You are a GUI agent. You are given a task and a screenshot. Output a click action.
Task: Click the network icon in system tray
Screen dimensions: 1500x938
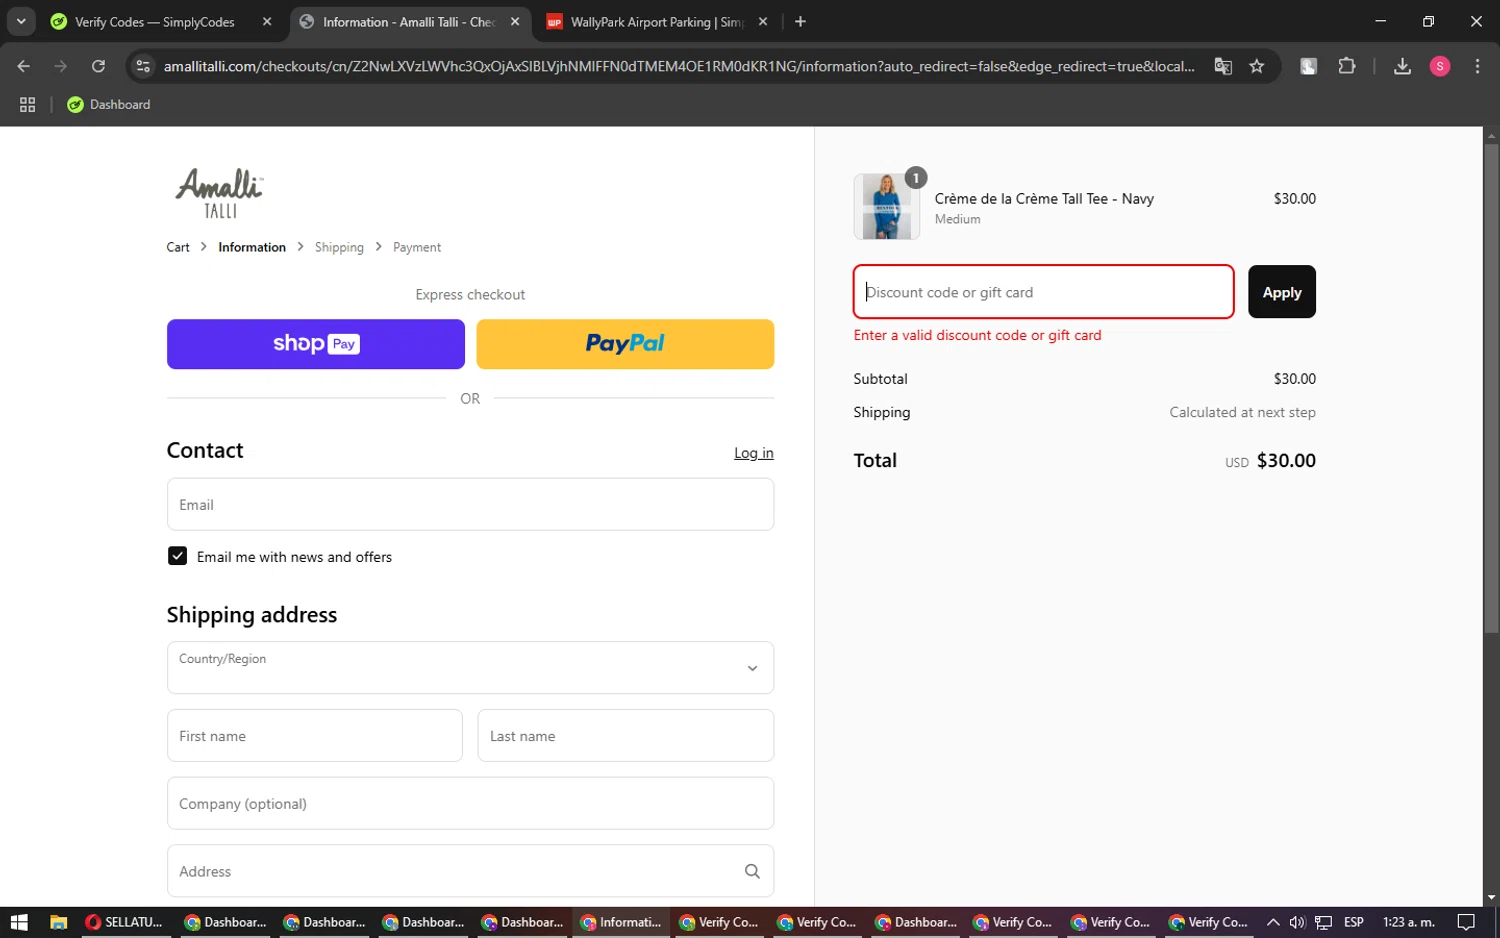coord(1323,922)
